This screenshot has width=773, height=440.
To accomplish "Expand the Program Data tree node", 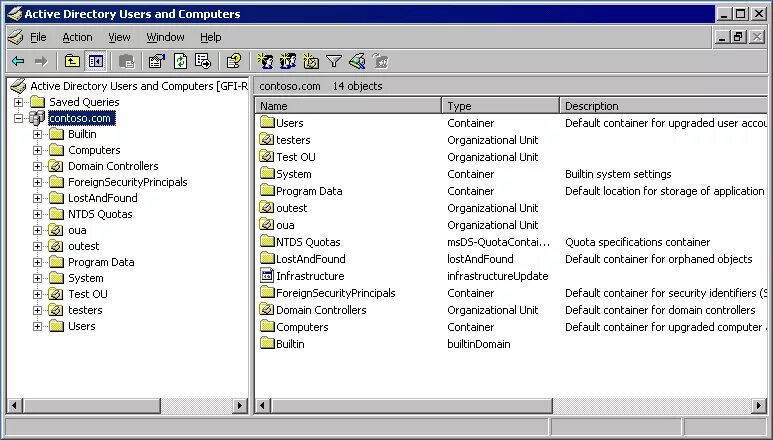I will click(x=37, y=263).
